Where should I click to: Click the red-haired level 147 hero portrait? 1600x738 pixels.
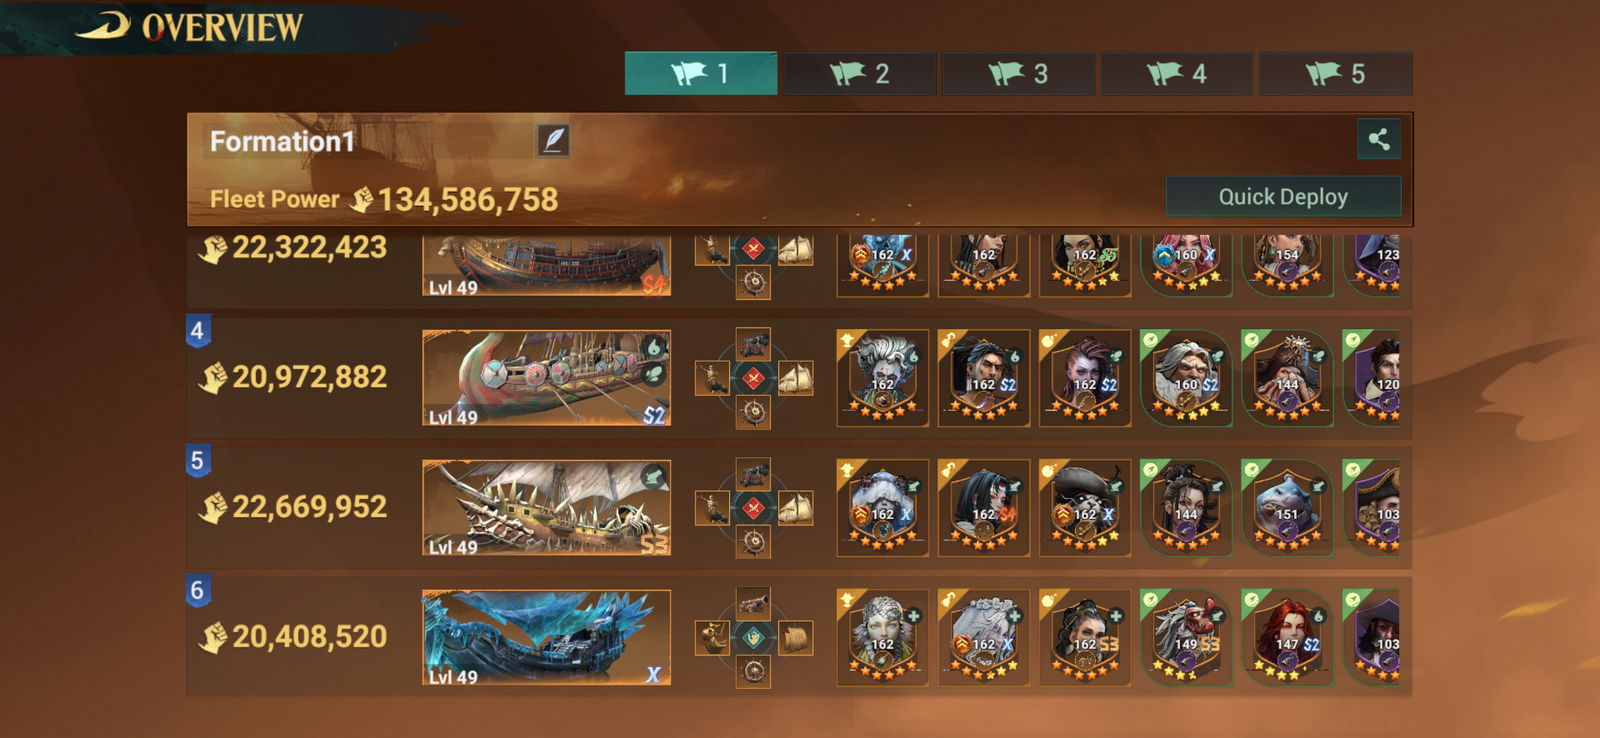1287,637
